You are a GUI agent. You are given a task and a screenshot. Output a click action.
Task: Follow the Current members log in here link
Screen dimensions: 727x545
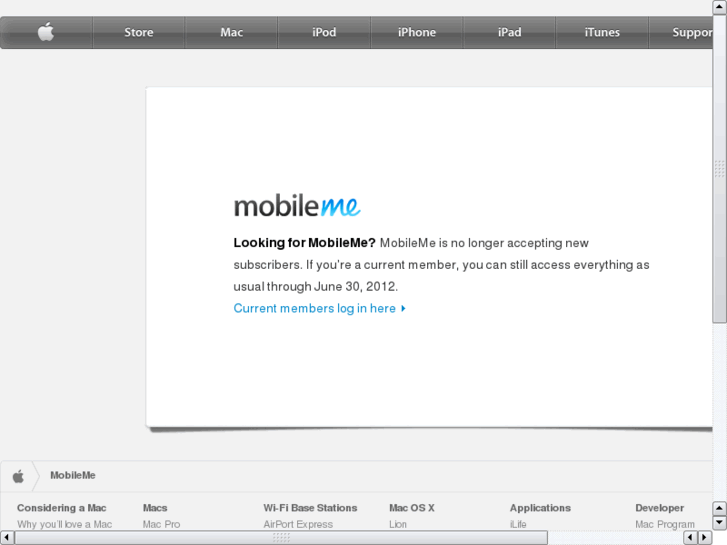[315, 308]
